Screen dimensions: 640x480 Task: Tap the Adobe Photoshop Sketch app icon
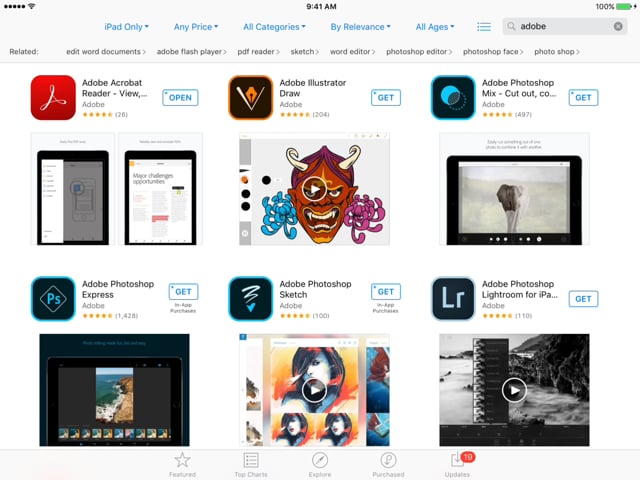[251, 298]
